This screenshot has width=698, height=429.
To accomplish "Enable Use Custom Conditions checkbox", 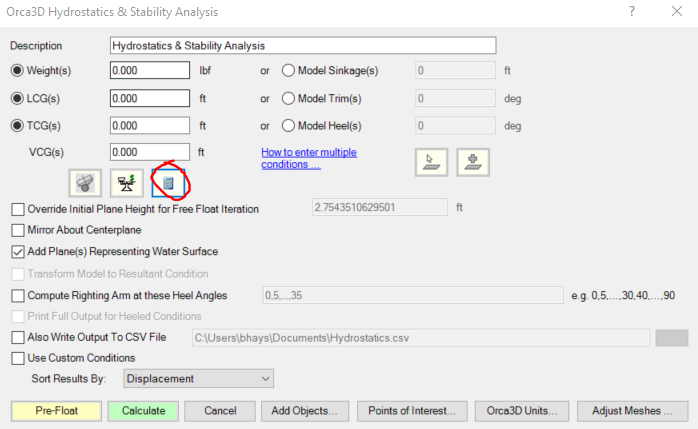I will [18, 358].
